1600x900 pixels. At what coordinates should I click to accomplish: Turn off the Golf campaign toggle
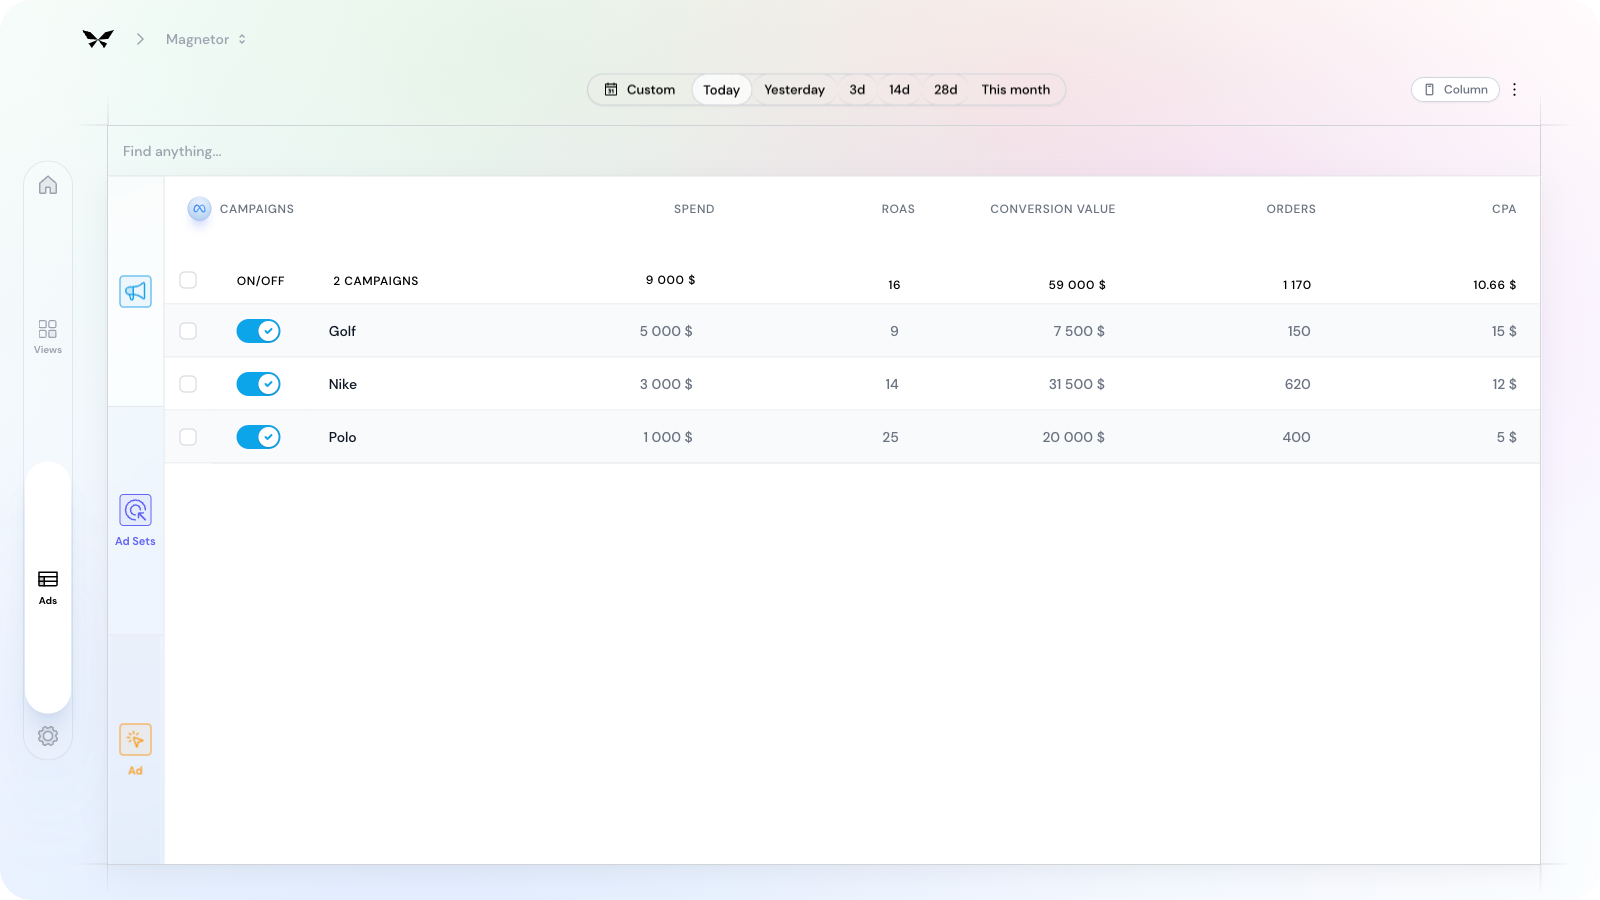click(258, 331)
